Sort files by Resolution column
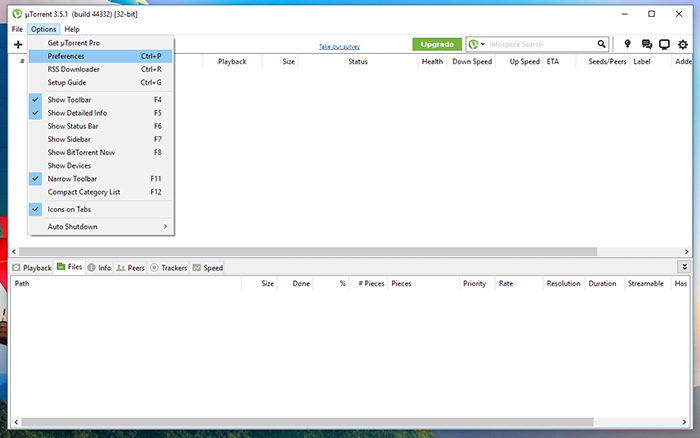Image resolution: width=700 pixels, height=438 pixels. [564, 284]
